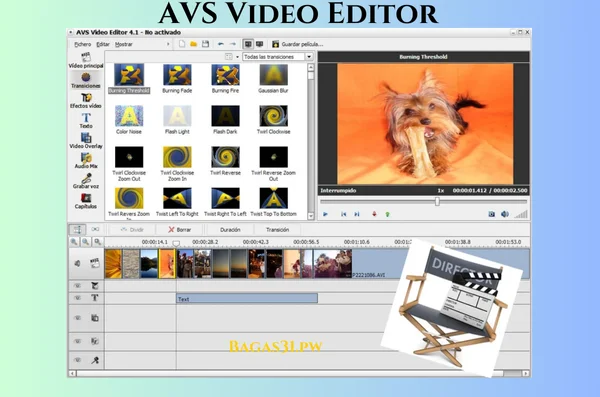Click the Borrar button
Viewport: 600px width, 397px height.
180,230
